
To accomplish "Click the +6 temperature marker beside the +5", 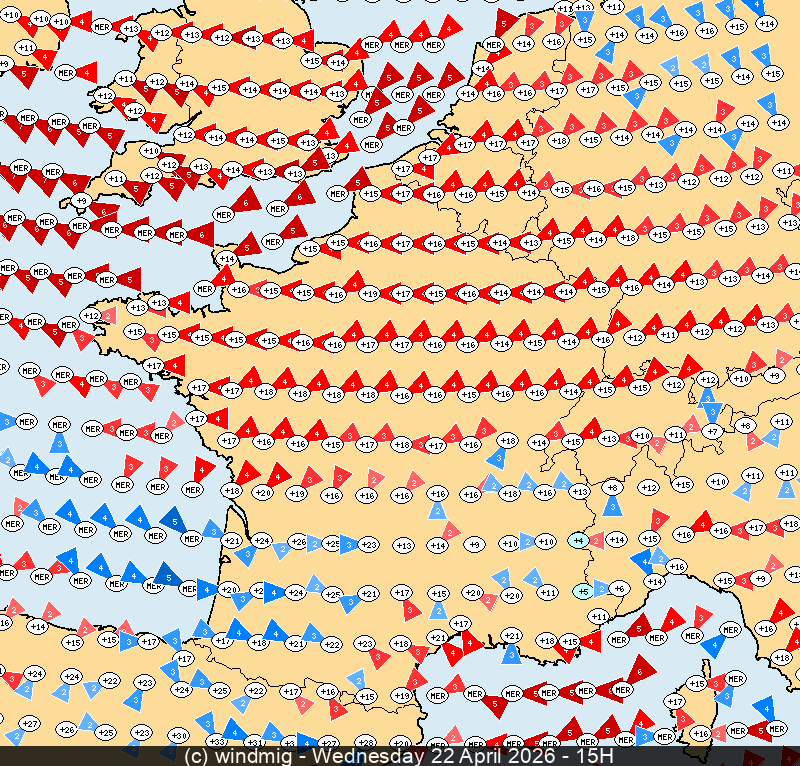I will tap(618, 588).
